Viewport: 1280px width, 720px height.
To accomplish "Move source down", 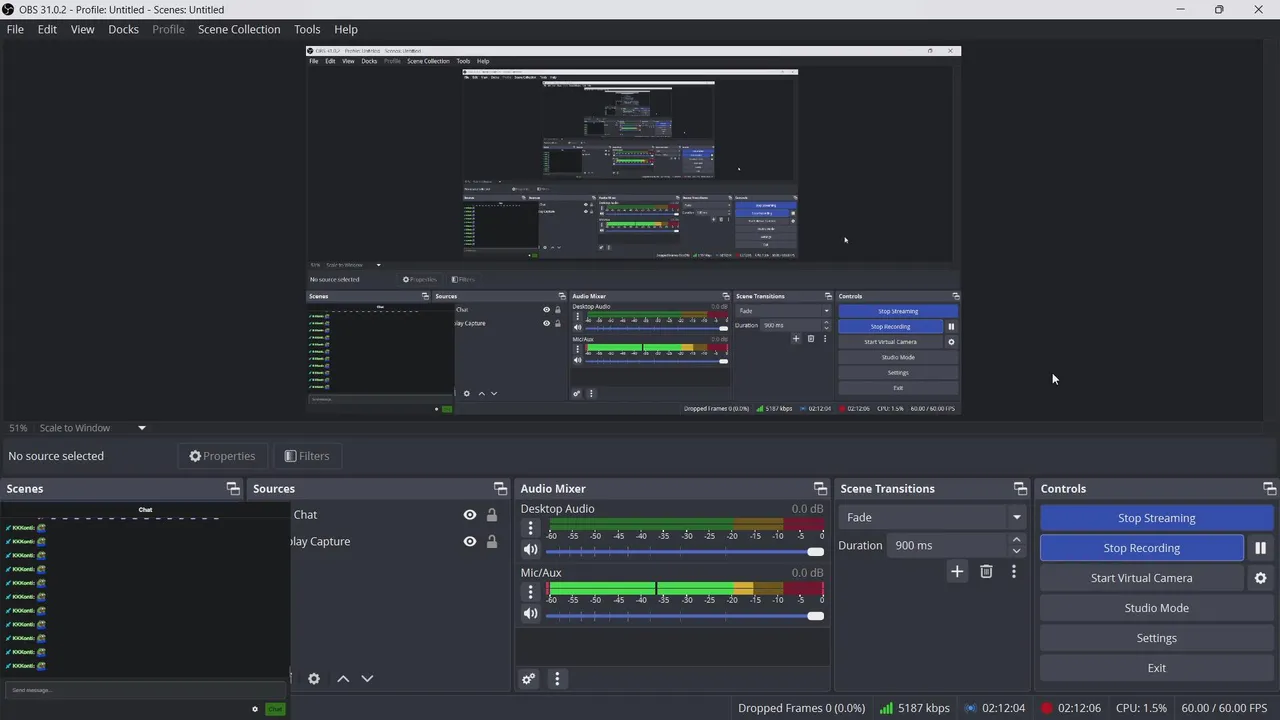I will (x=367, y=679).
